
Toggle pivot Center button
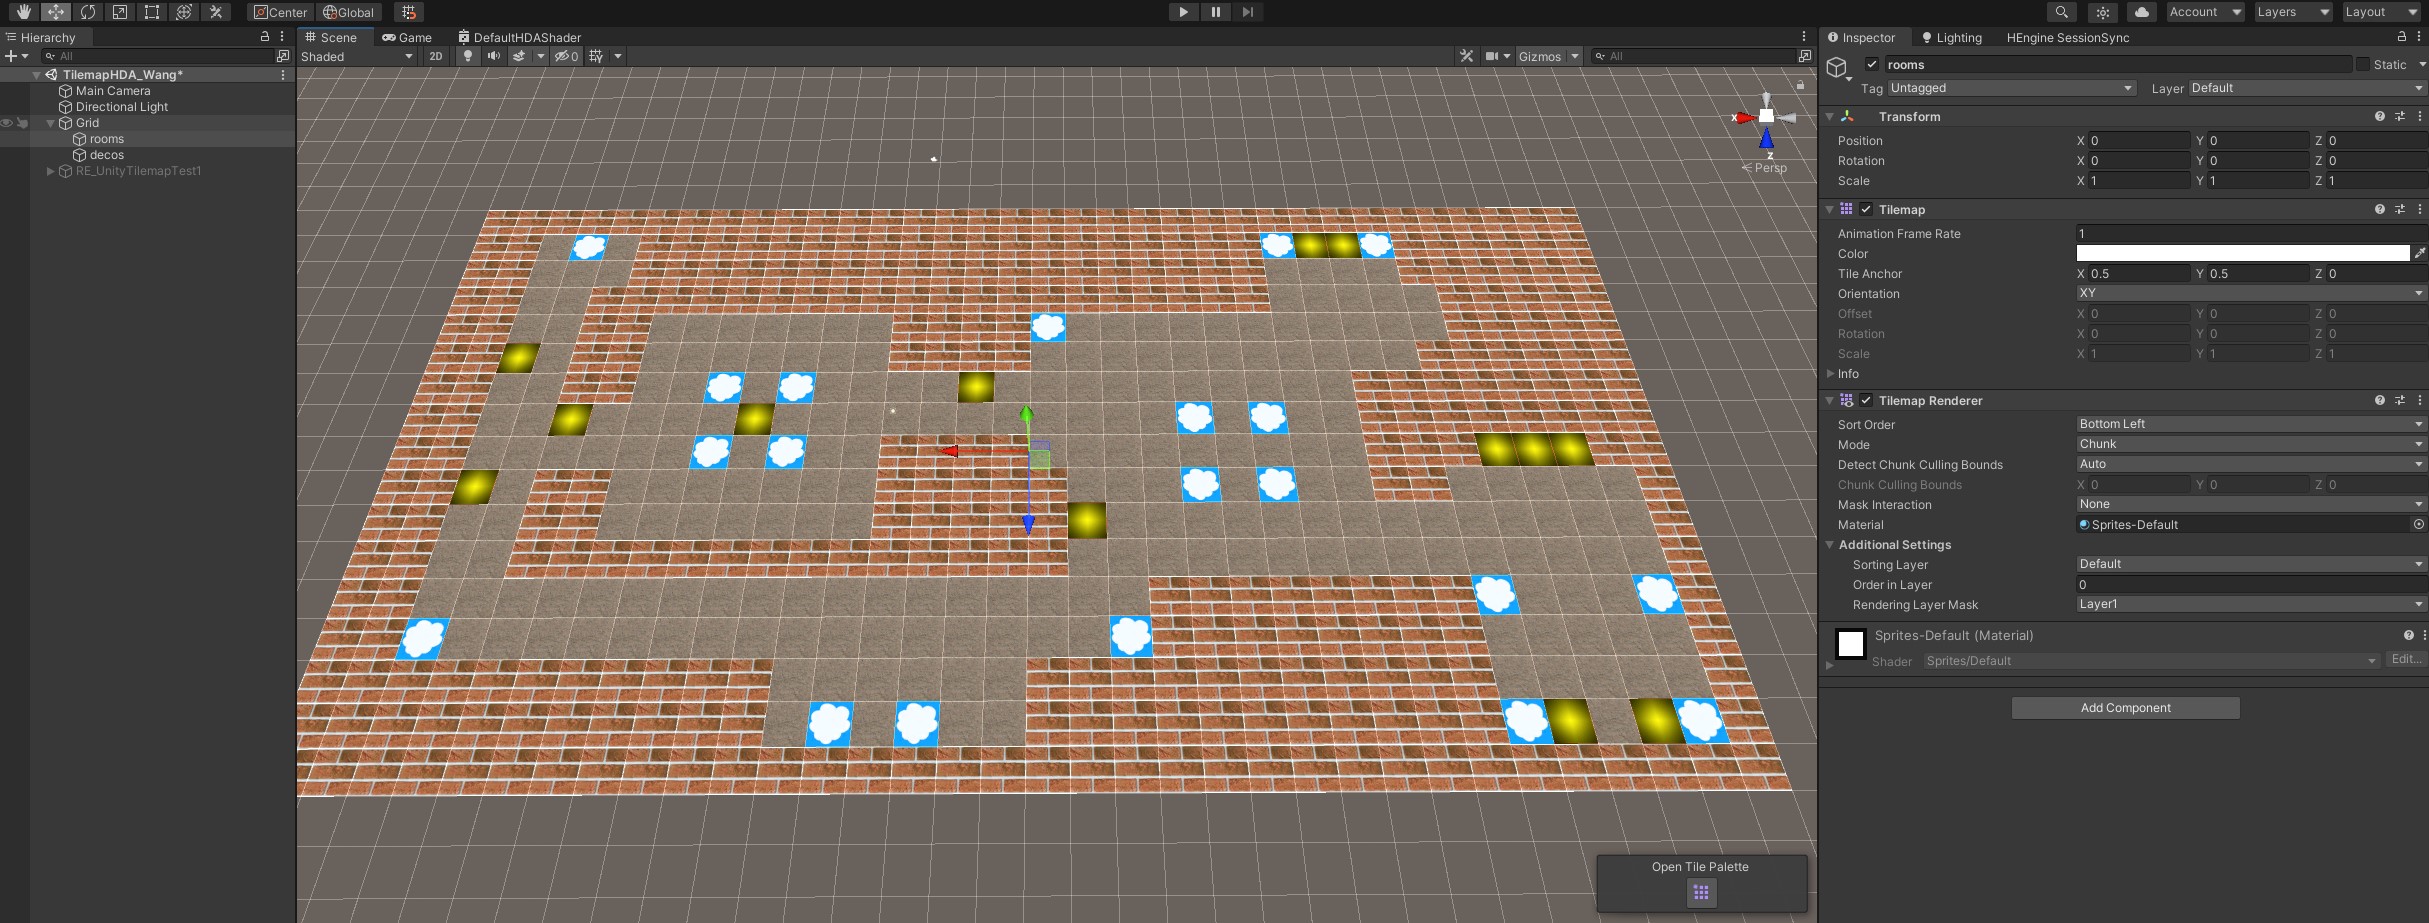[280, 12]
